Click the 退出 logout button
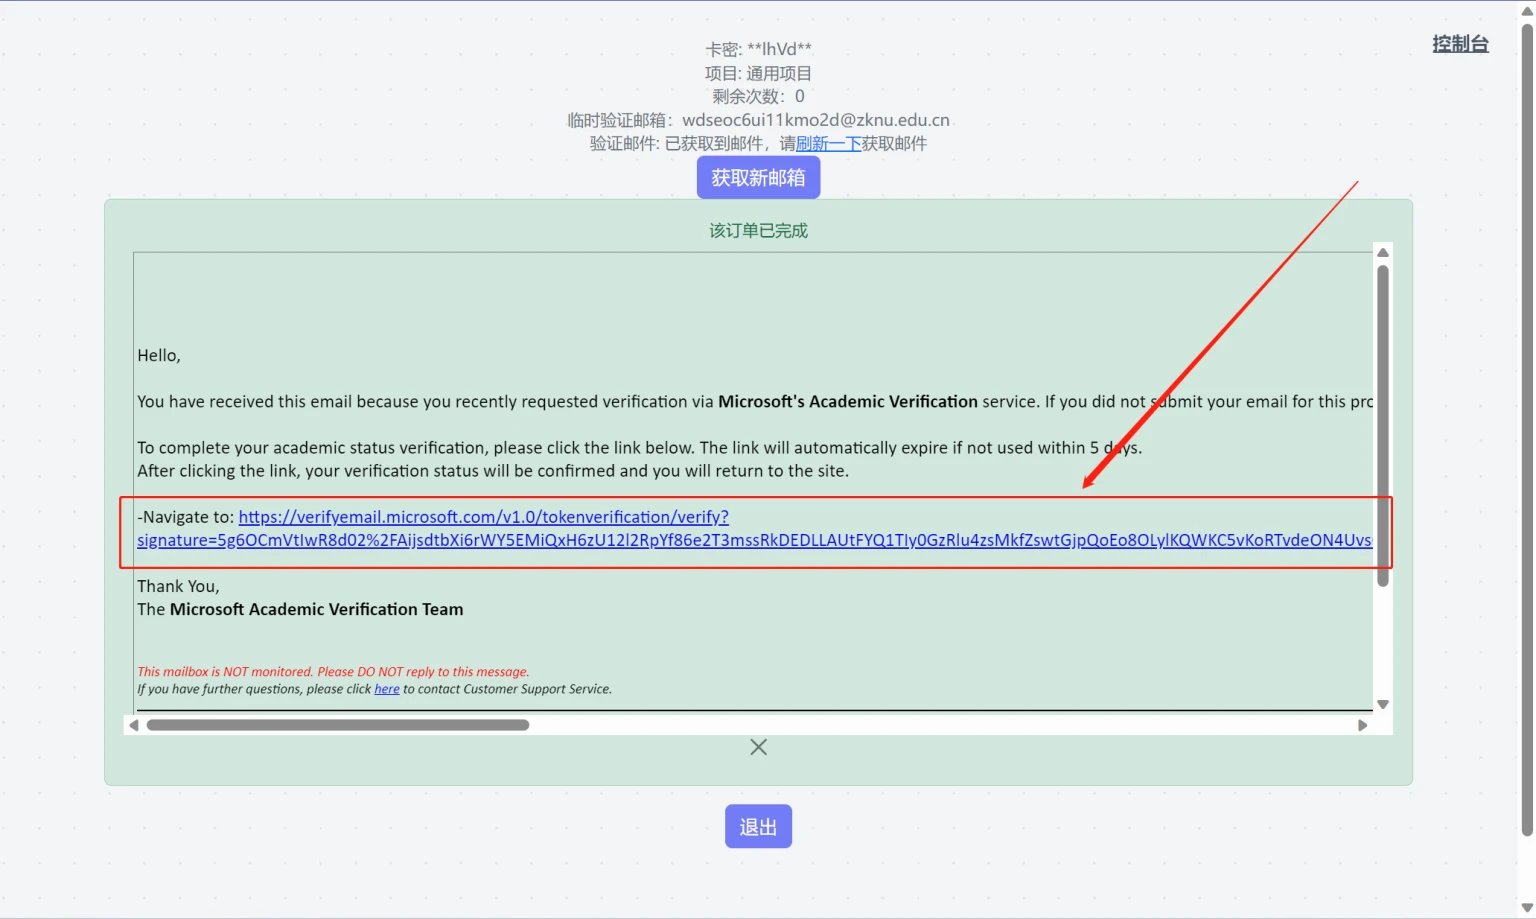The height and width of the screenshot is (919, 1536). tap(758, 827)
